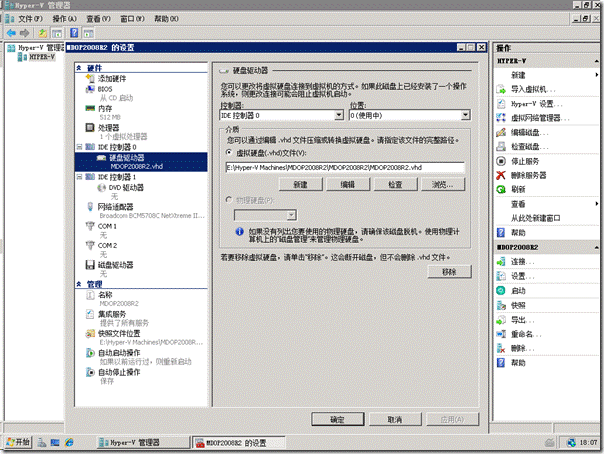This screenshot has width=604, height=454.
Task: Select 网络适配器 network adapter
Action: [115, 207]
